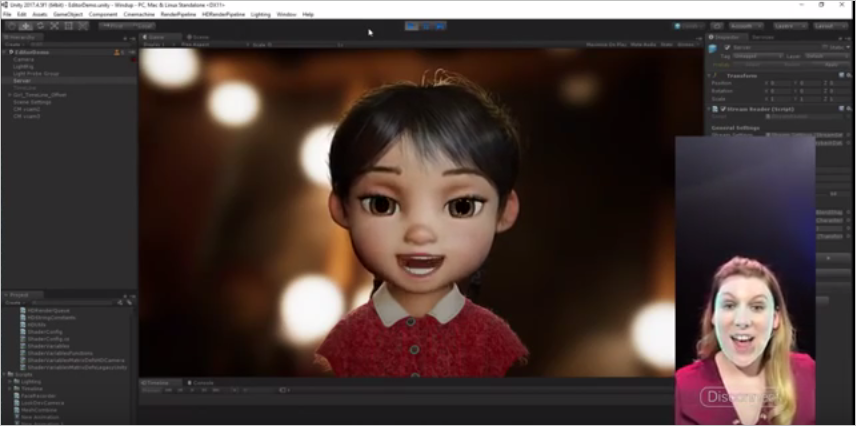Viewport: 856px width, 426px height.
Task: Open the Static flags dropdown arrow
Action: click(848, 48)
